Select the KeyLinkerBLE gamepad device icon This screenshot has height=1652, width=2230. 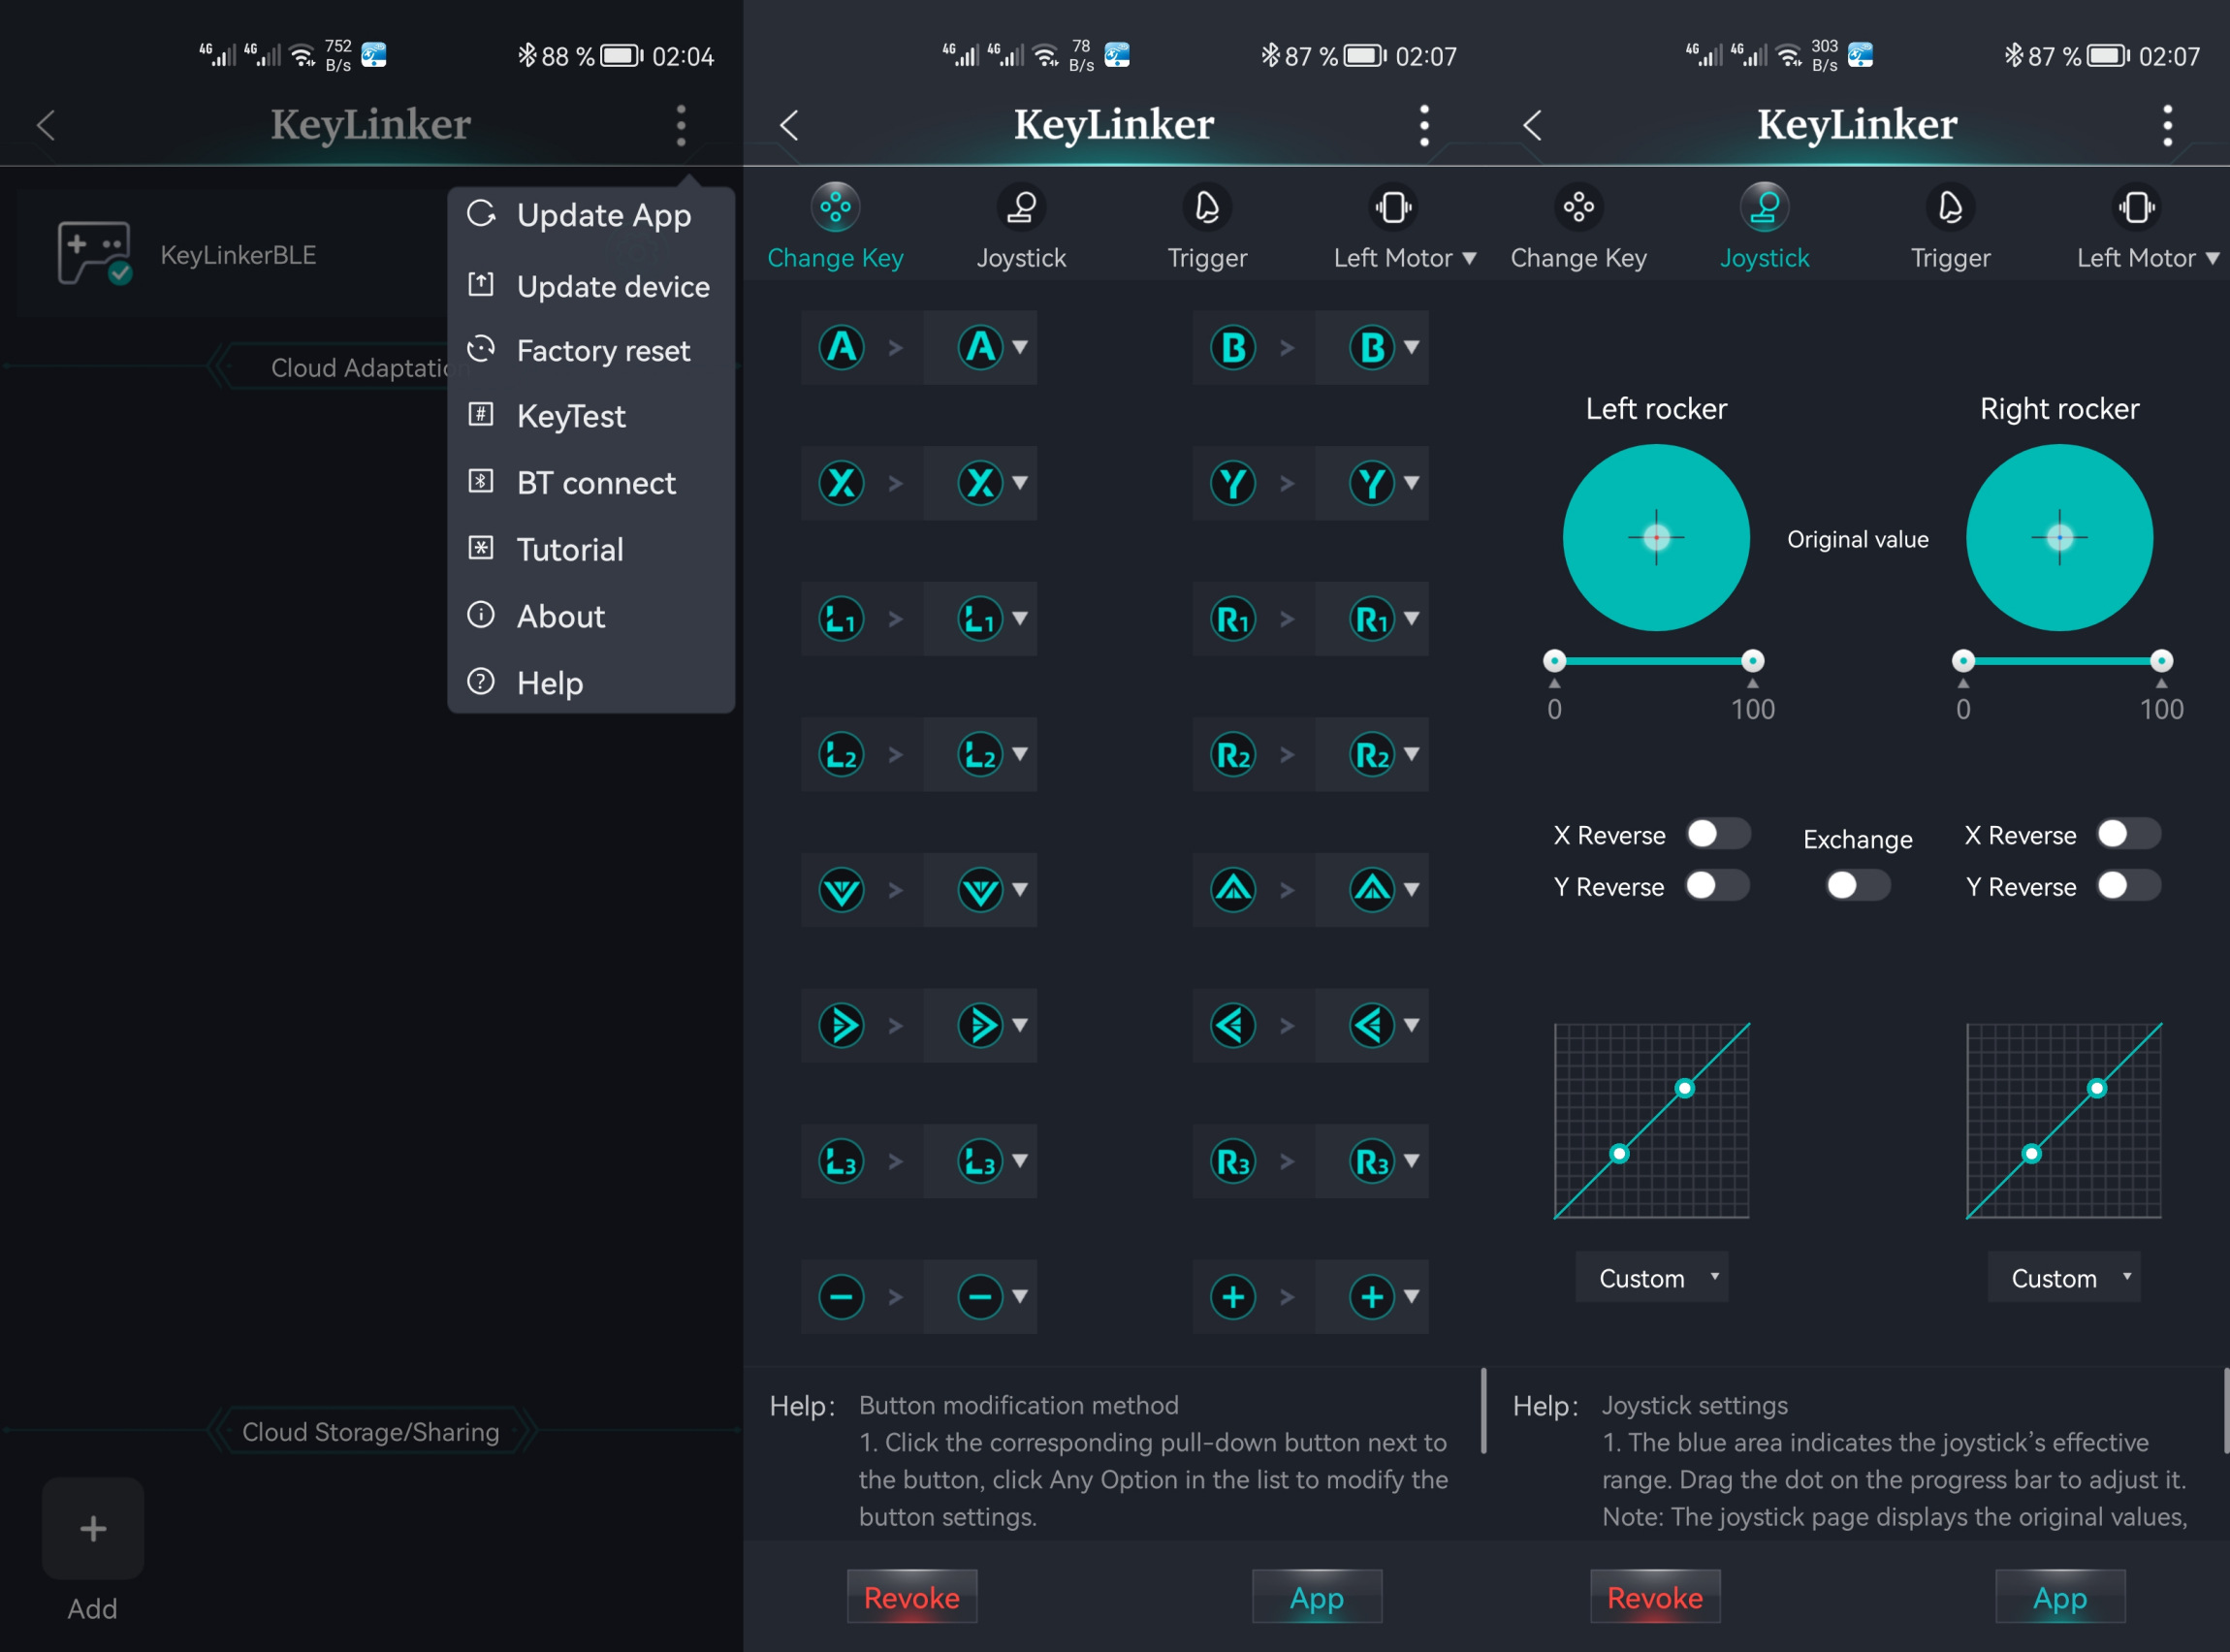(x=94, y=253)
